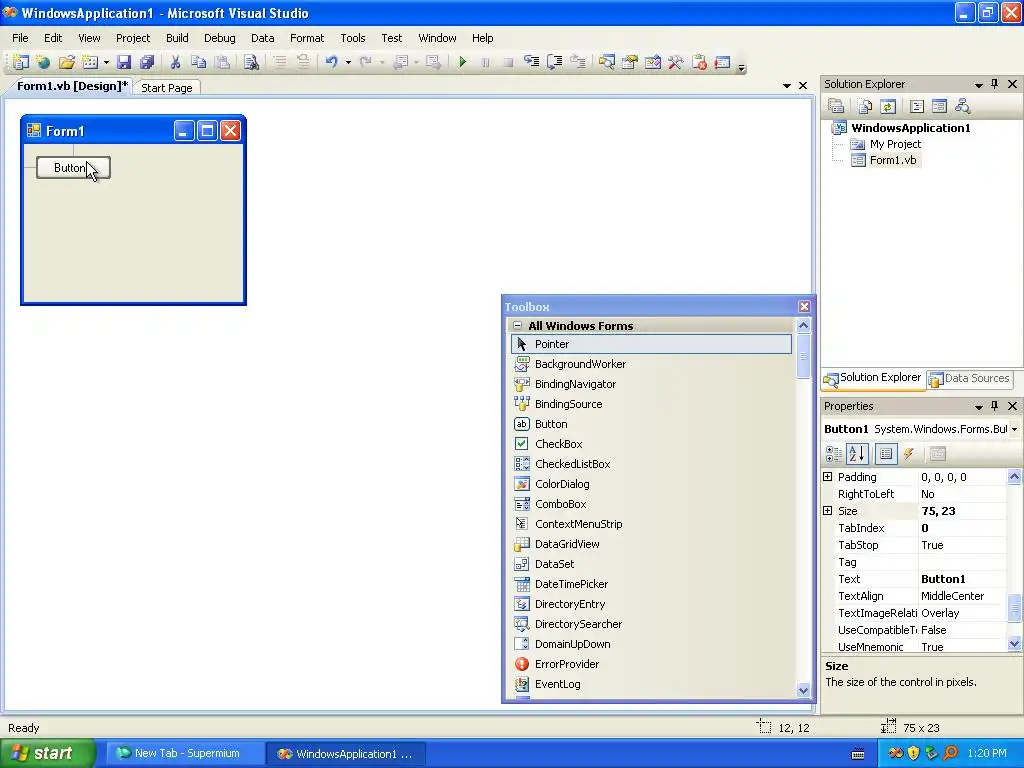
Task: Click the Properties page button icon
Action: point(938,454)
